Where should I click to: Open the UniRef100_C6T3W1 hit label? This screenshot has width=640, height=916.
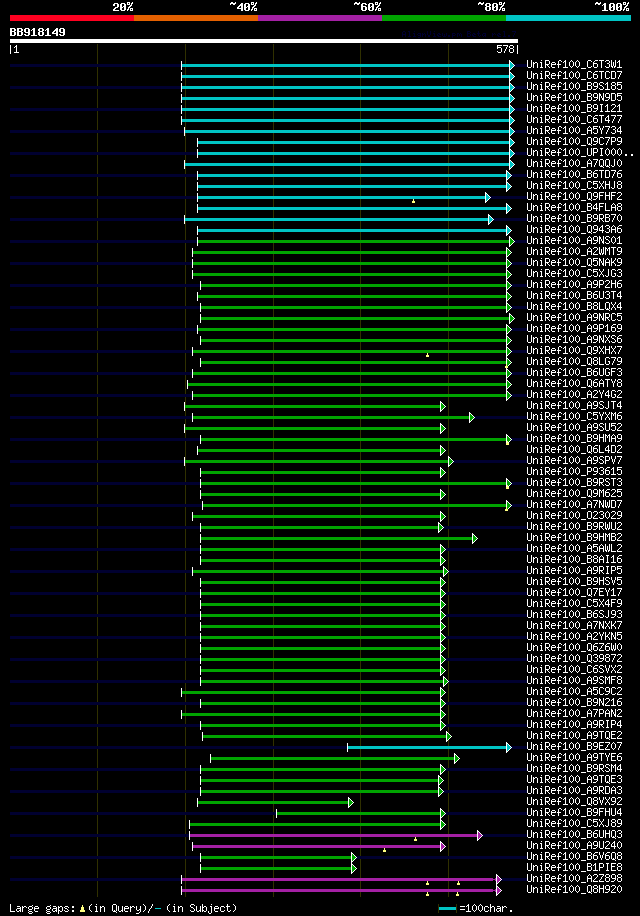(x=574, y=64)
